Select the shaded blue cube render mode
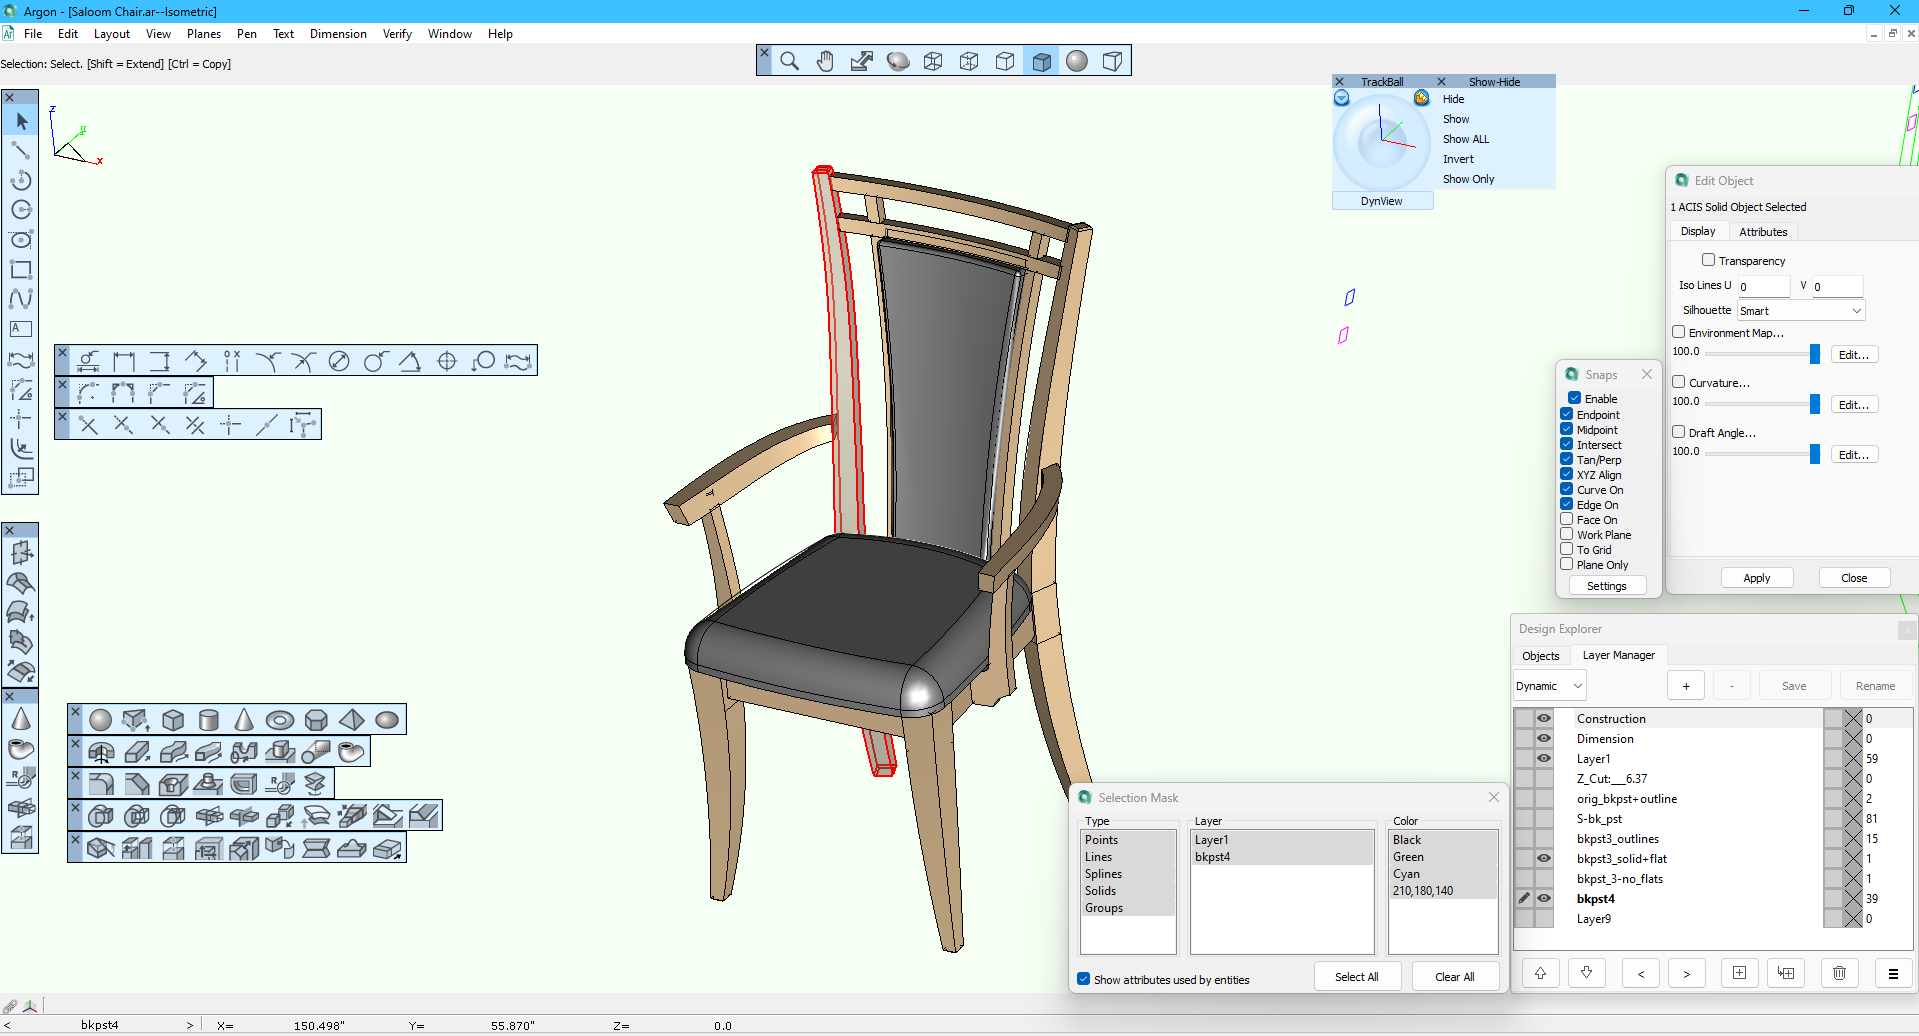The height and width of the screenshot is (1036, 1919). (x=1041, y=61)
